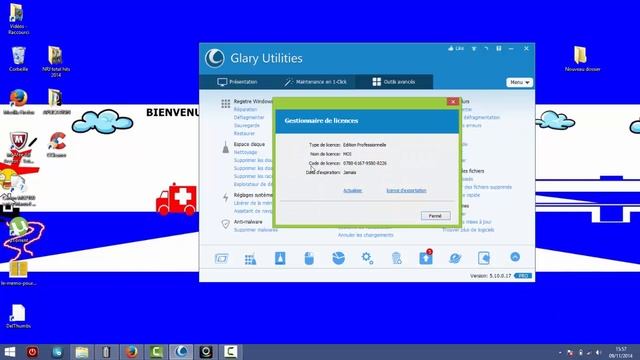640x360 pixels.
Task: Open the Mozilla Firefox desktop shortcut
Action: click(18, 102)
